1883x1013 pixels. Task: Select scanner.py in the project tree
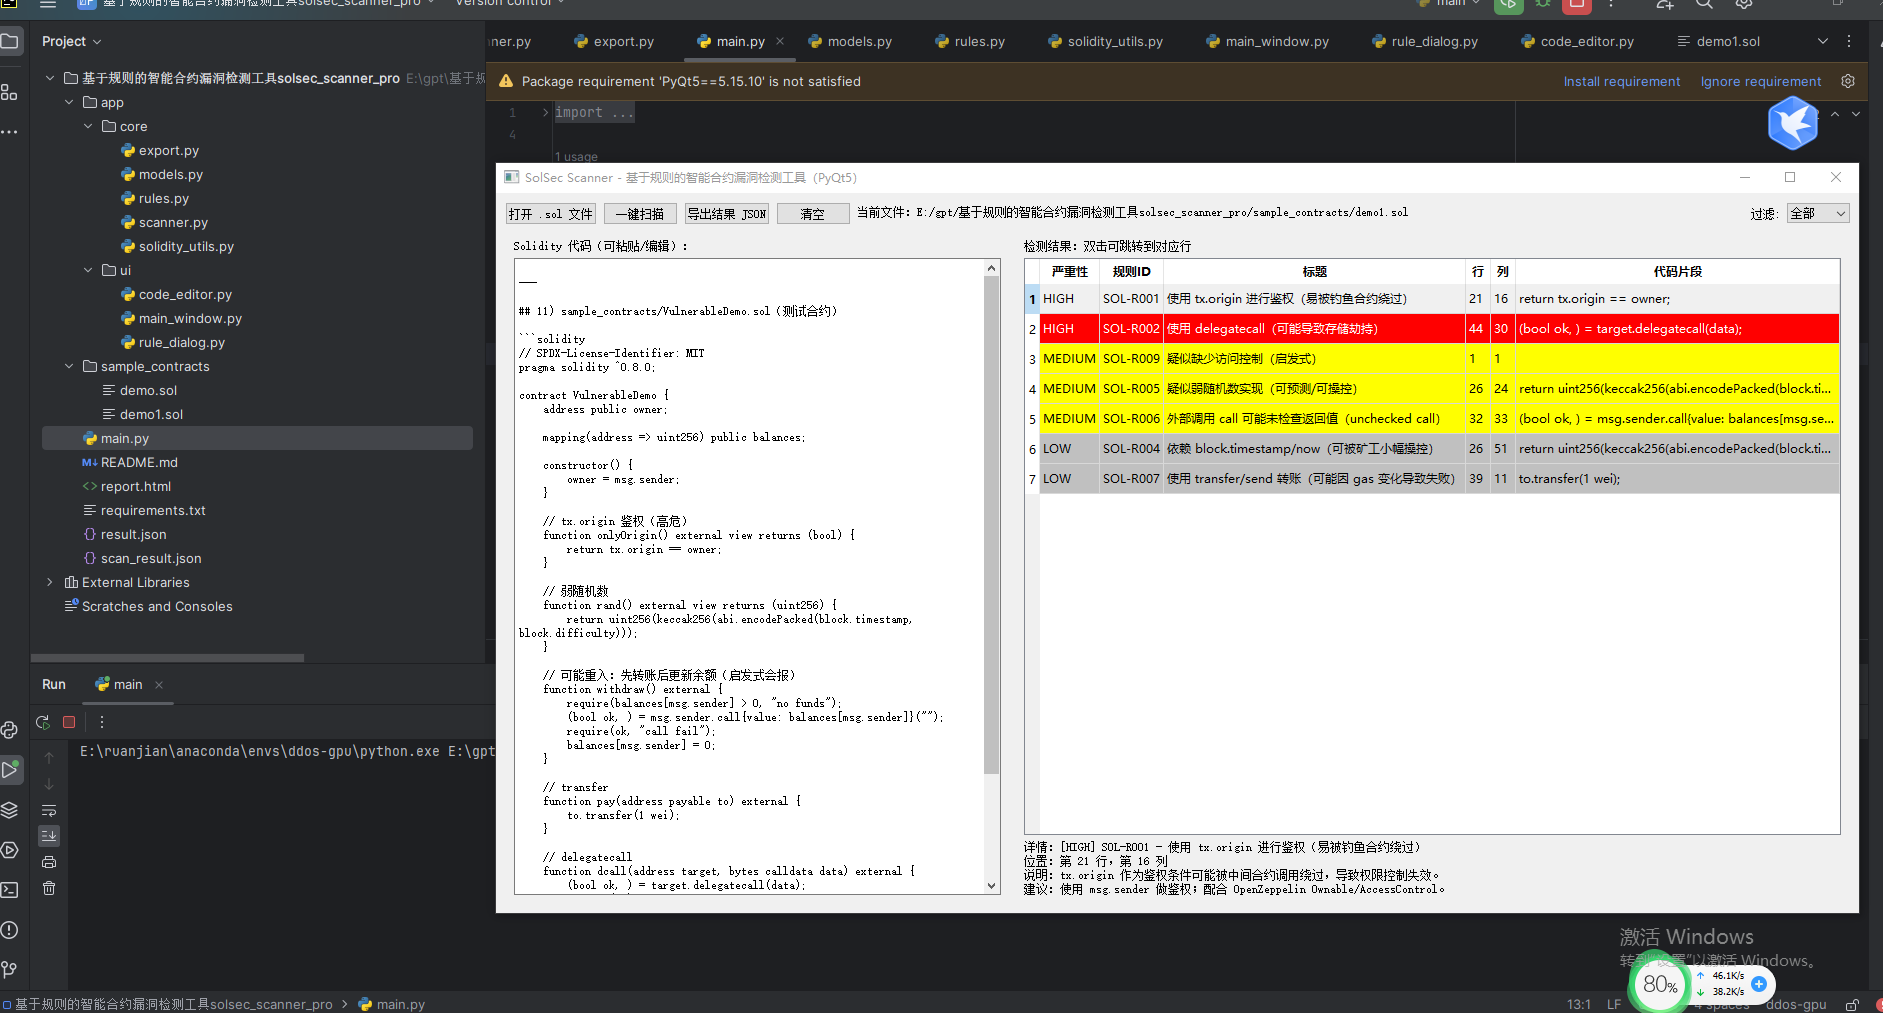pos(173,222)
